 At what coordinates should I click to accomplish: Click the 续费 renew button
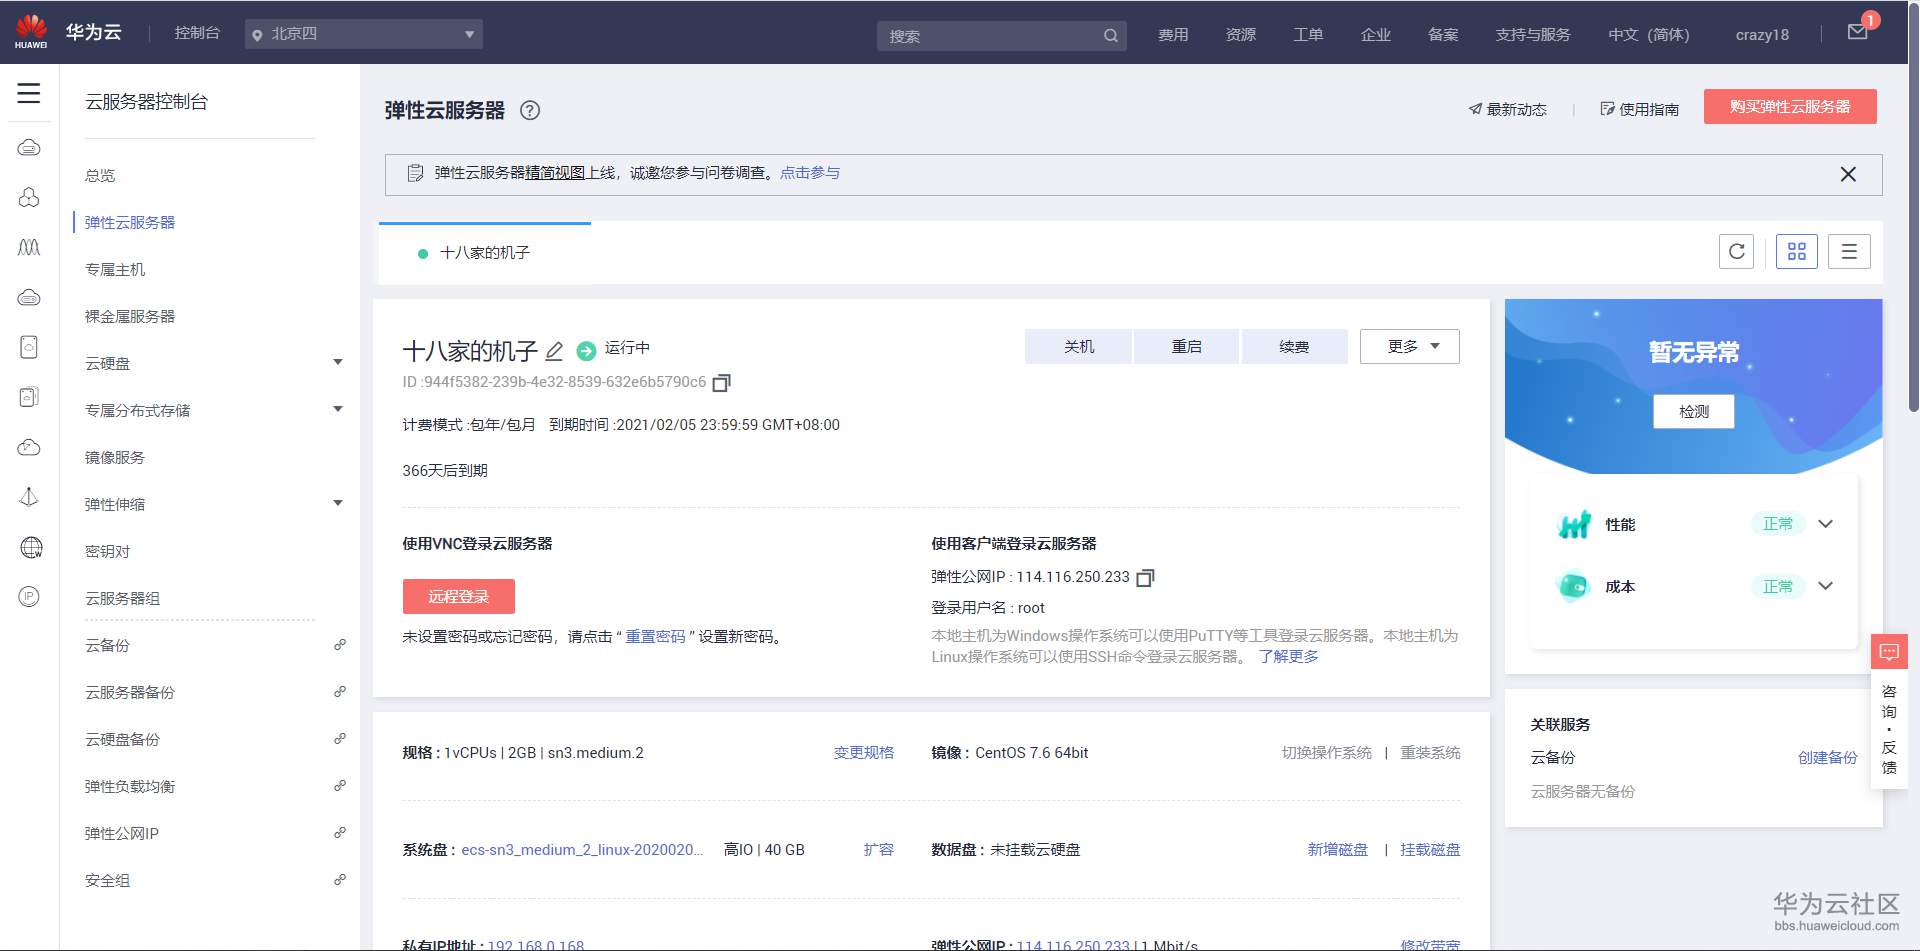(x=1294, y=347)
